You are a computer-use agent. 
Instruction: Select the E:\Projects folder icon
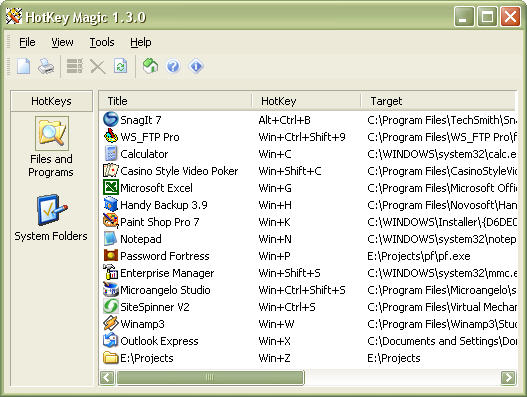(111, 358)
